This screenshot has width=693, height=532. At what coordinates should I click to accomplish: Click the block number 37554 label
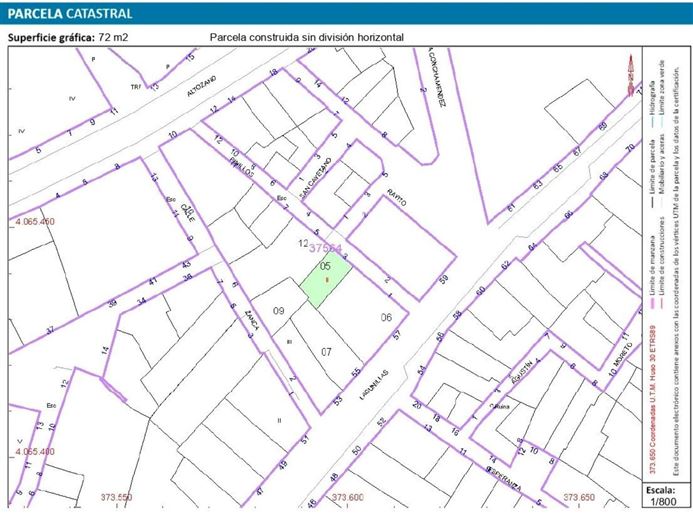pyautogui.click(x=325, y=248)
